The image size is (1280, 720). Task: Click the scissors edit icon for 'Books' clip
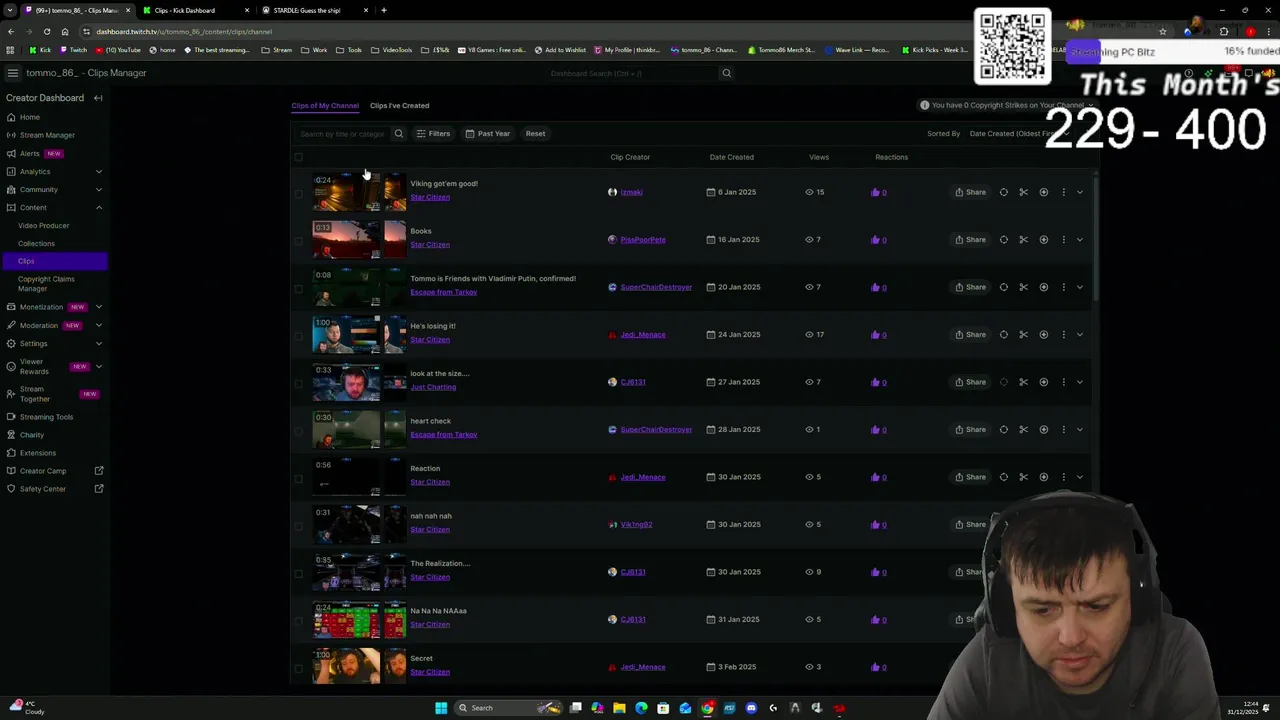point(1023,240)
